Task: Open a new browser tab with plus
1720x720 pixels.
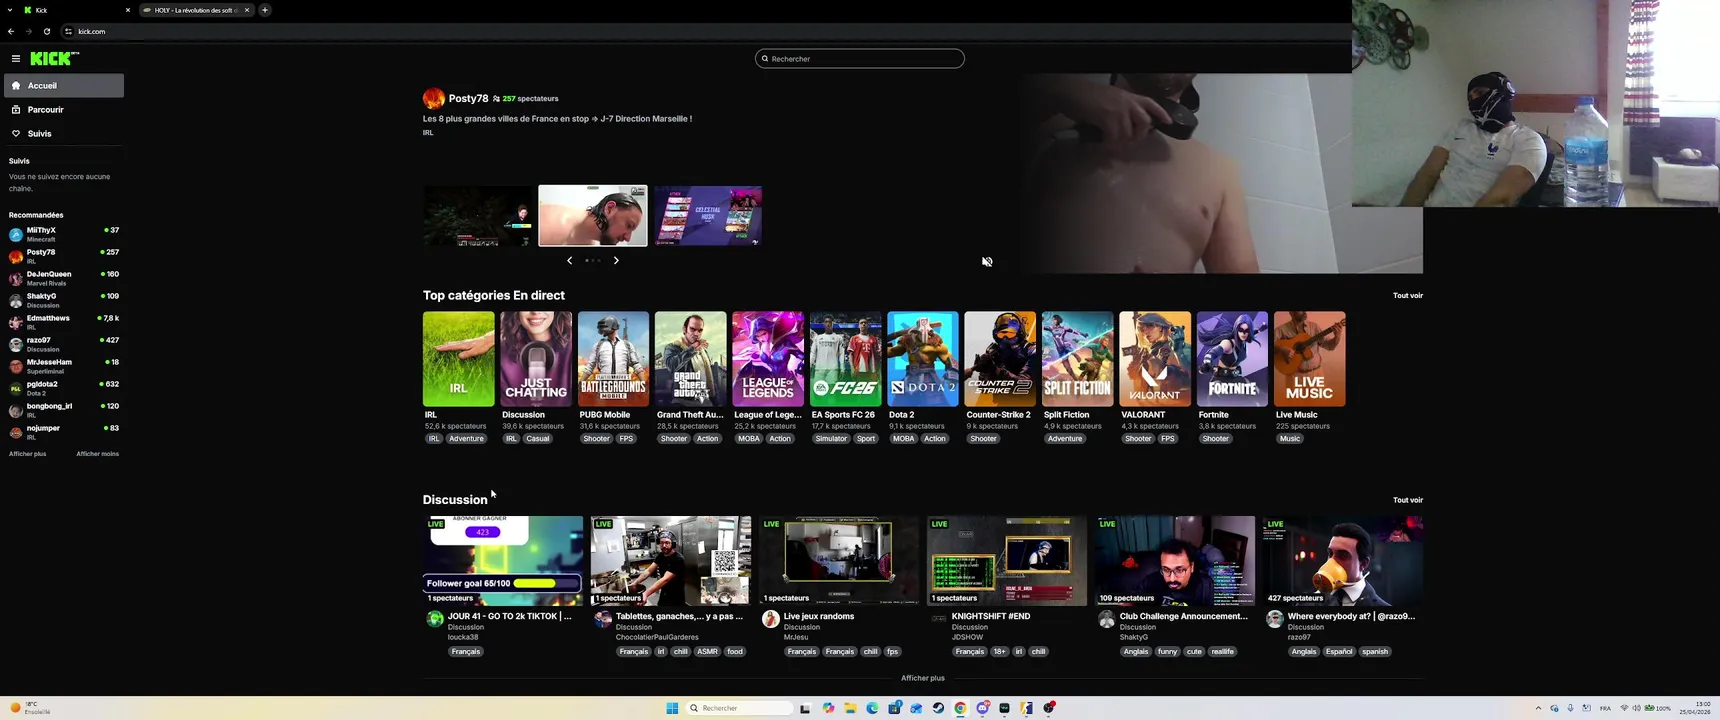Action: [x=265, y=10]
